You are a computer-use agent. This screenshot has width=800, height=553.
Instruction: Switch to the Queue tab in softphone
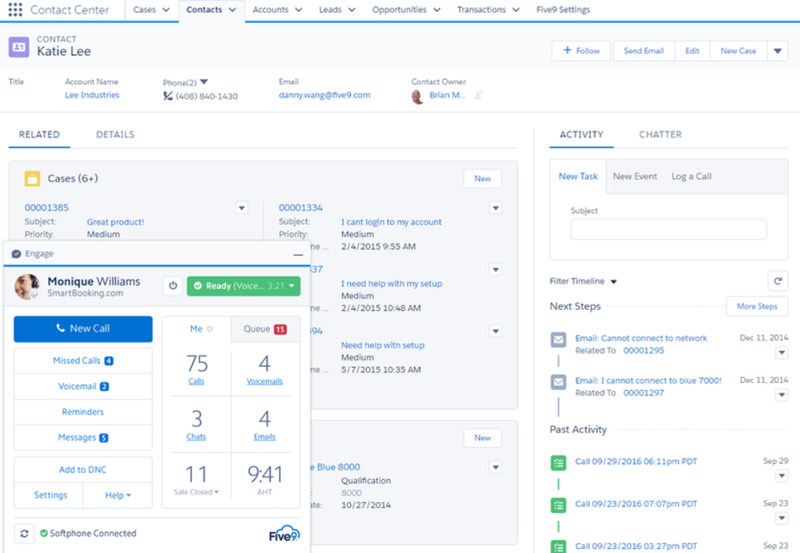pyautogui.click(x=265, y=329)
